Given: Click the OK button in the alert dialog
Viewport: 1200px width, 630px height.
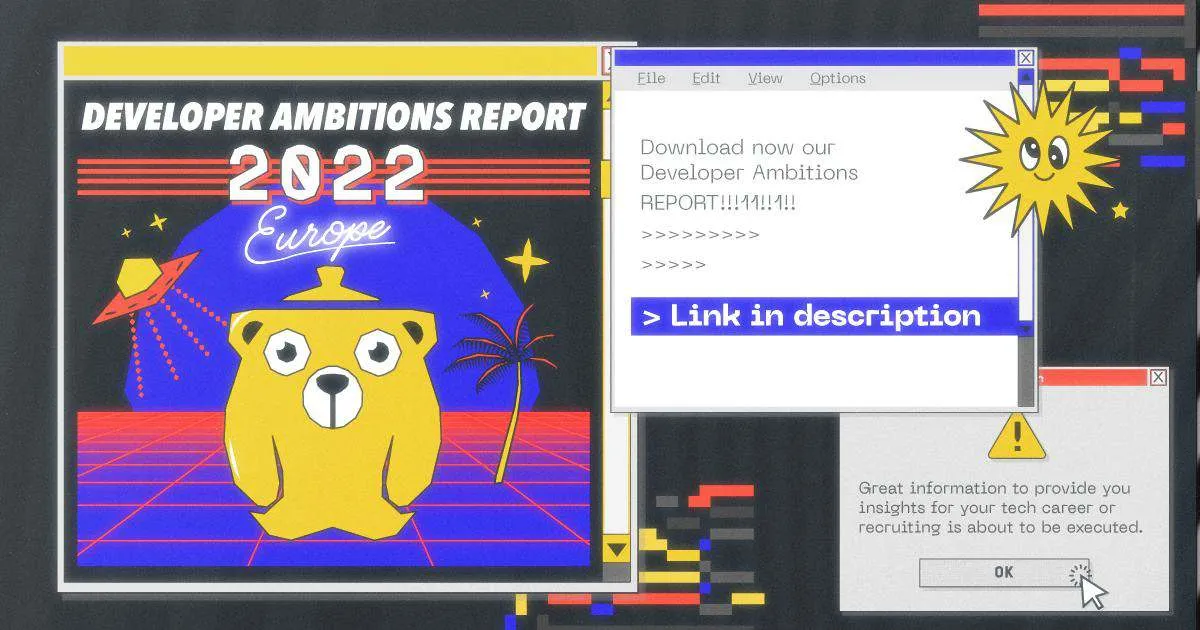Looking at the screenshot, I should [1004, 572].
